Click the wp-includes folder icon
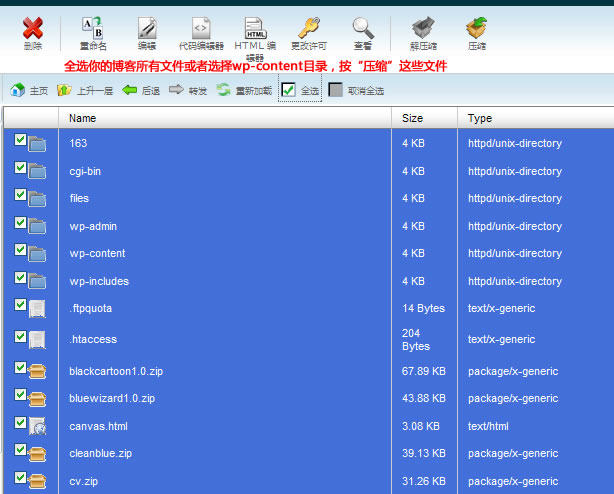This screenshot has width=614, height=494. 37,281
